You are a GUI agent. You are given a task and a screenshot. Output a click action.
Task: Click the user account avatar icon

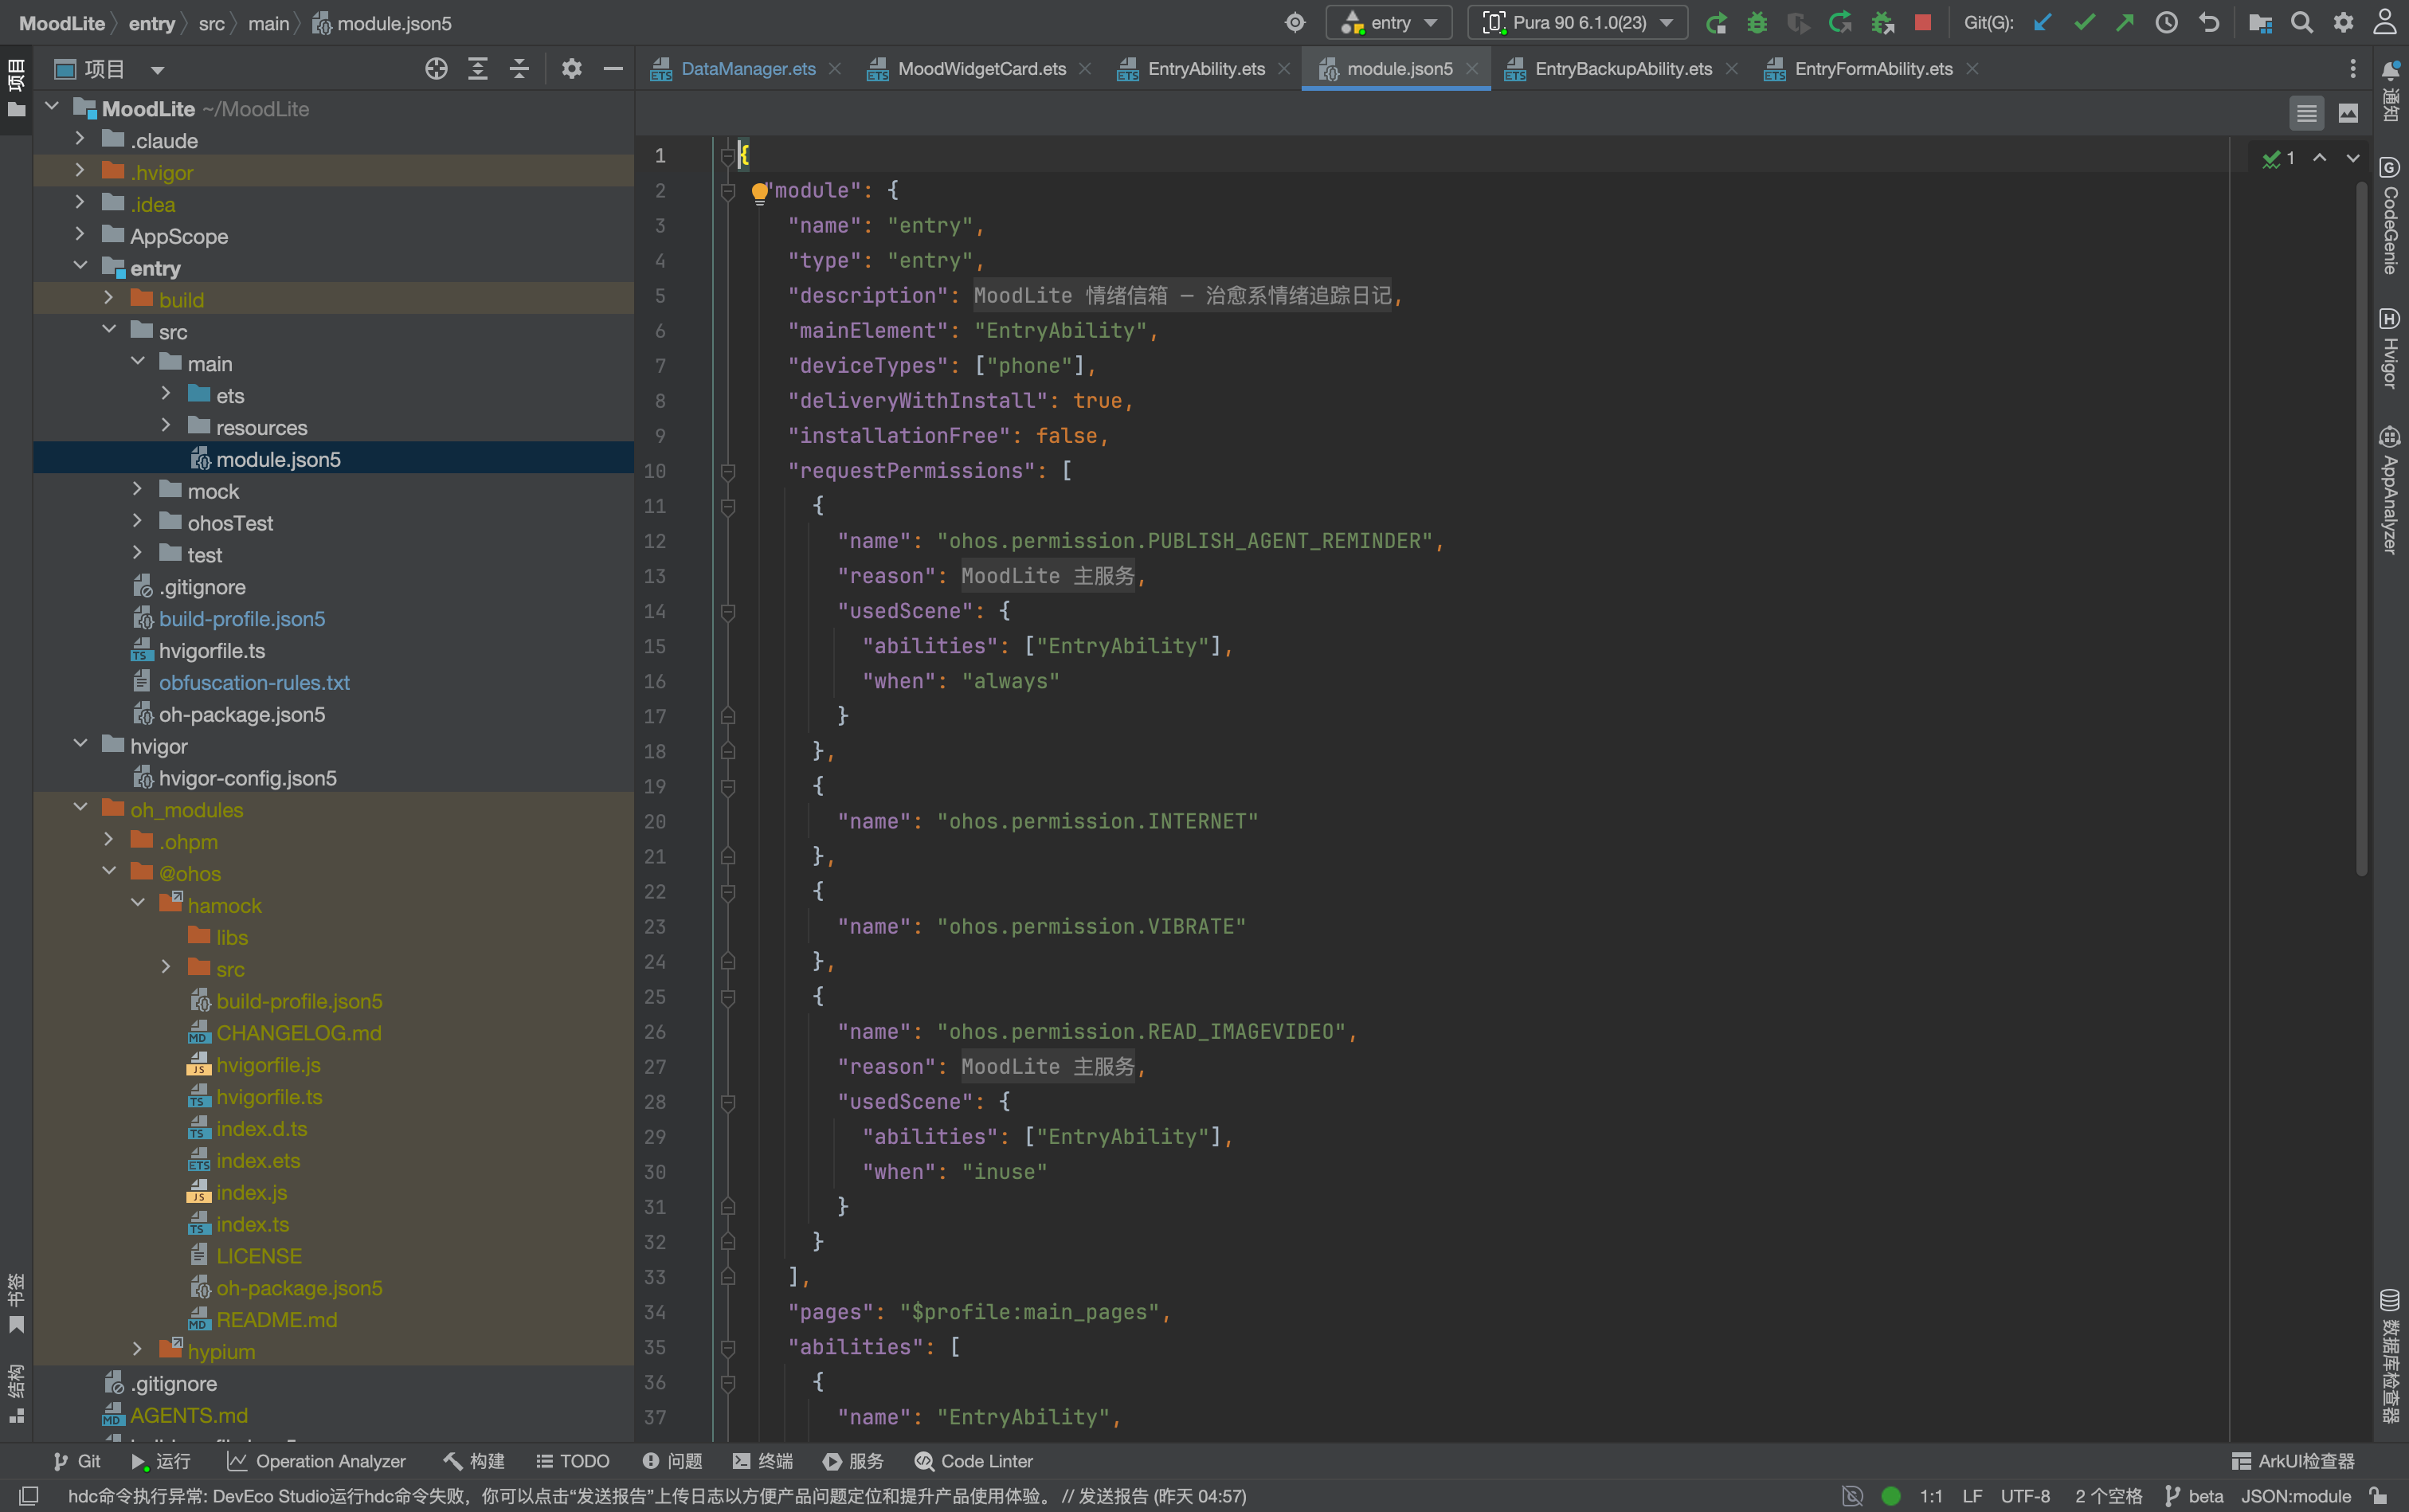pyautogui.click(x=2385, y=23)
